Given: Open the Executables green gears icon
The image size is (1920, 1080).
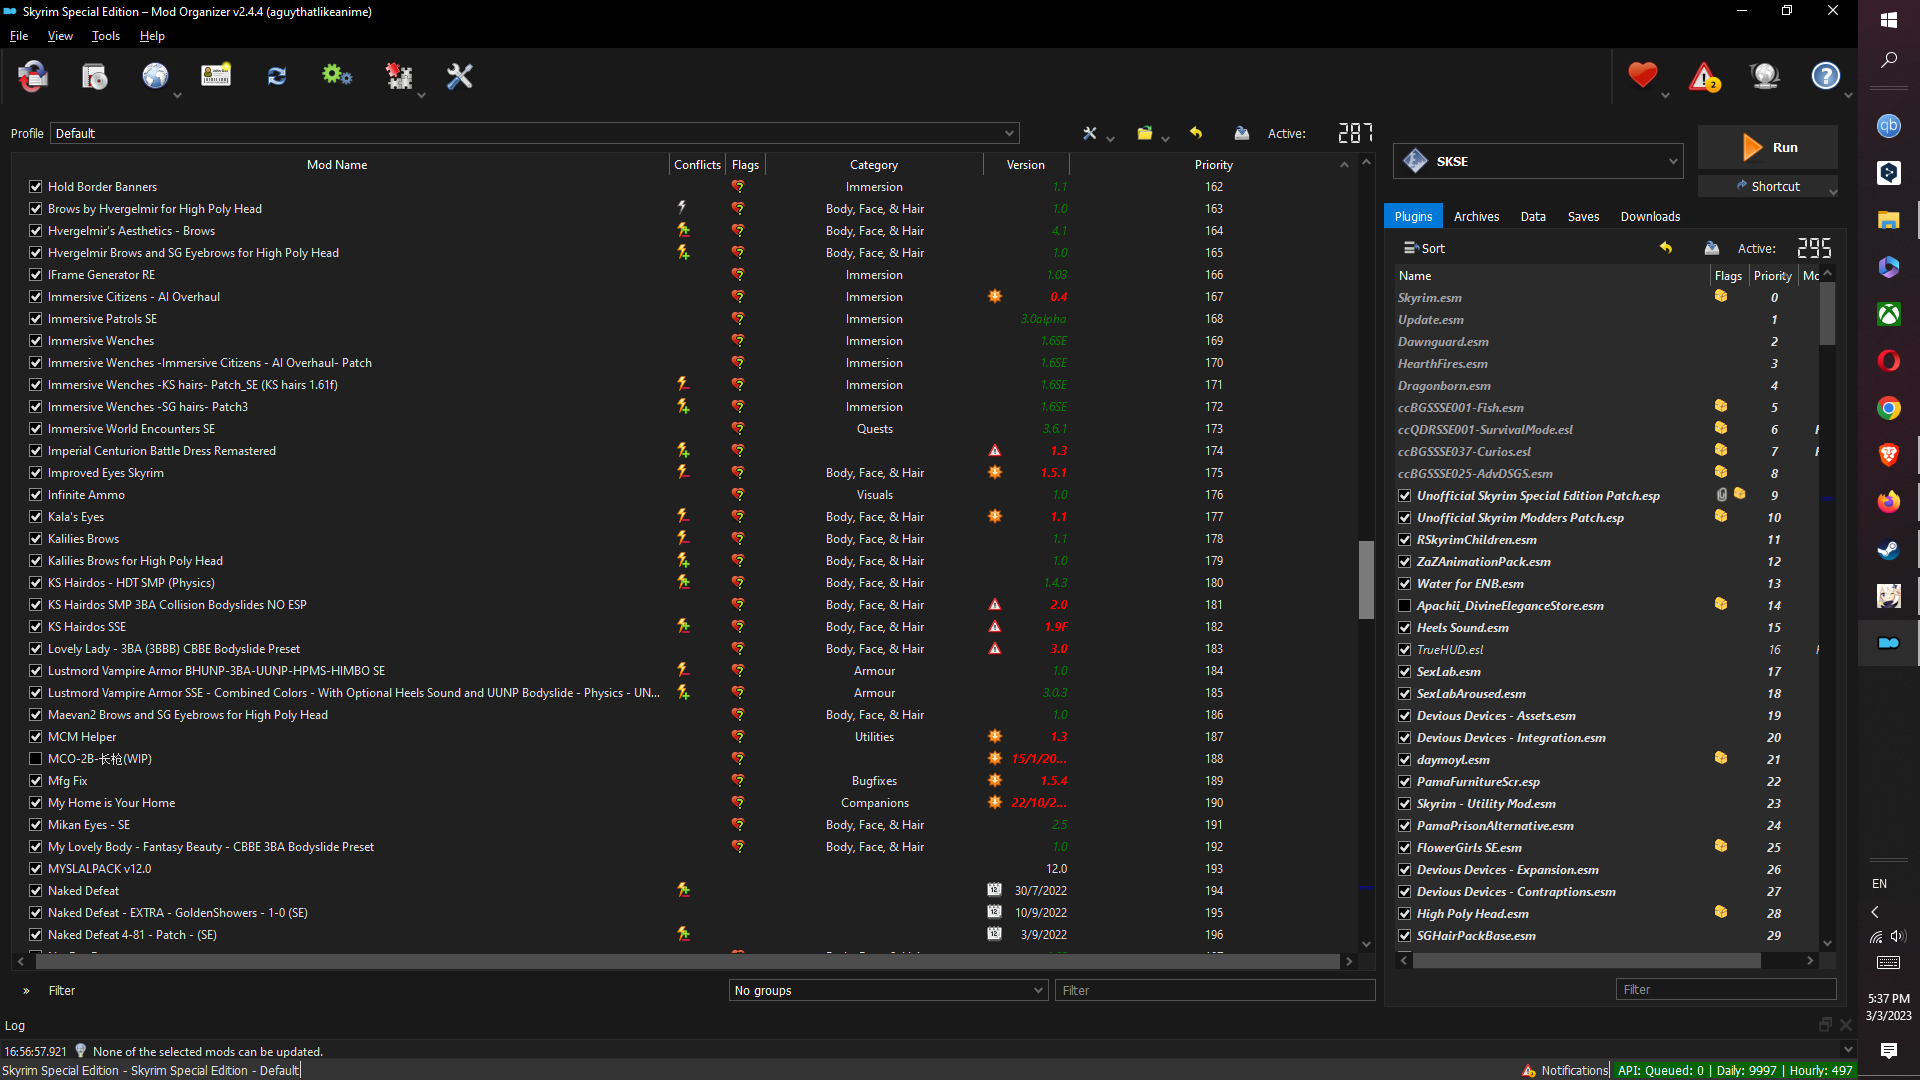Looking at the screenshot, I should pos(337,76).
